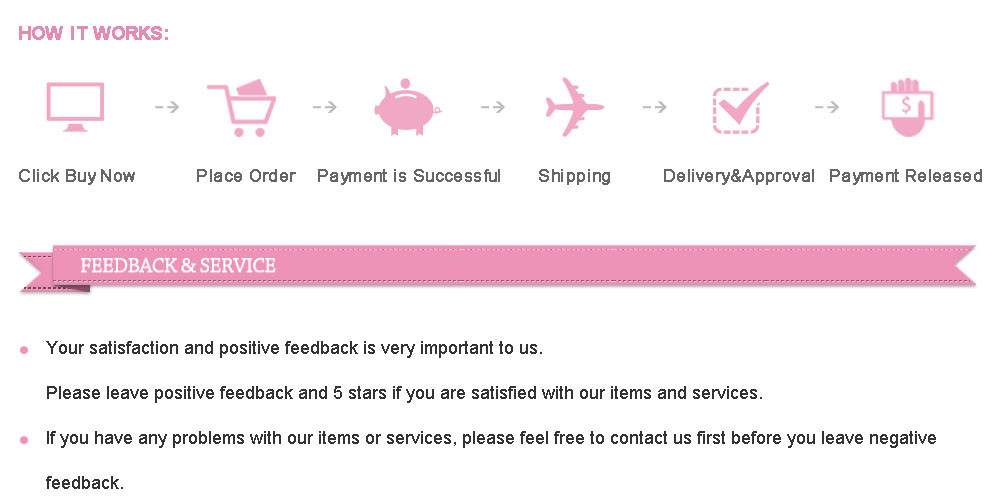Click the shopping cart icon
1000x504 pixels.
click(x=241, y=107)
